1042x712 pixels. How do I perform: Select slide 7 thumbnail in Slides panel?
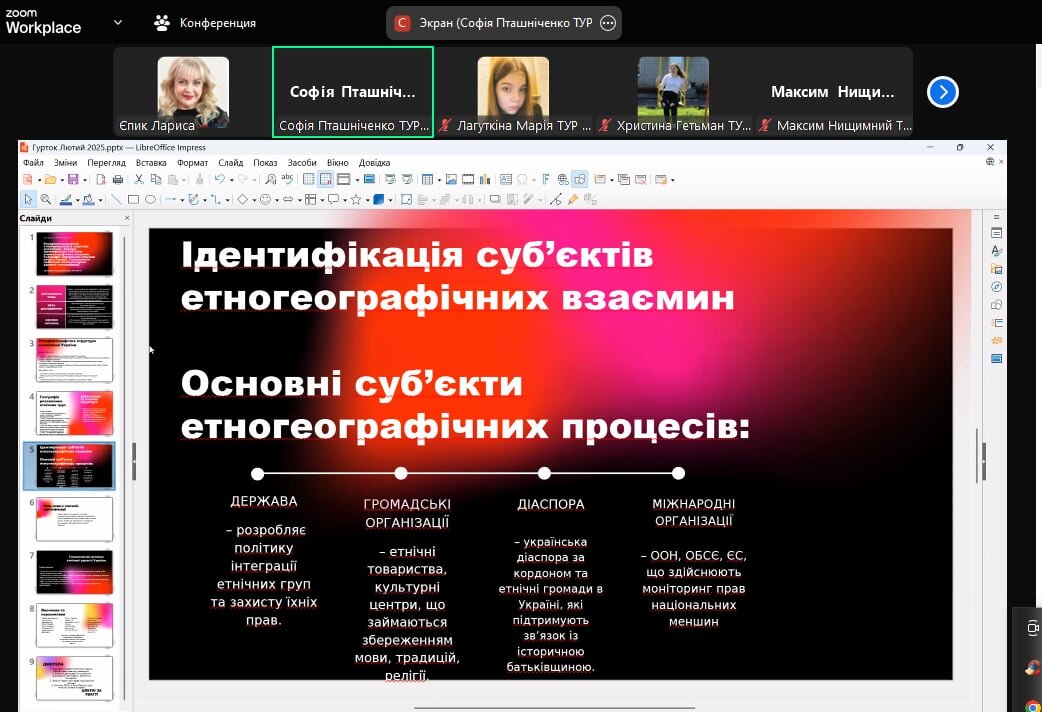75,571
